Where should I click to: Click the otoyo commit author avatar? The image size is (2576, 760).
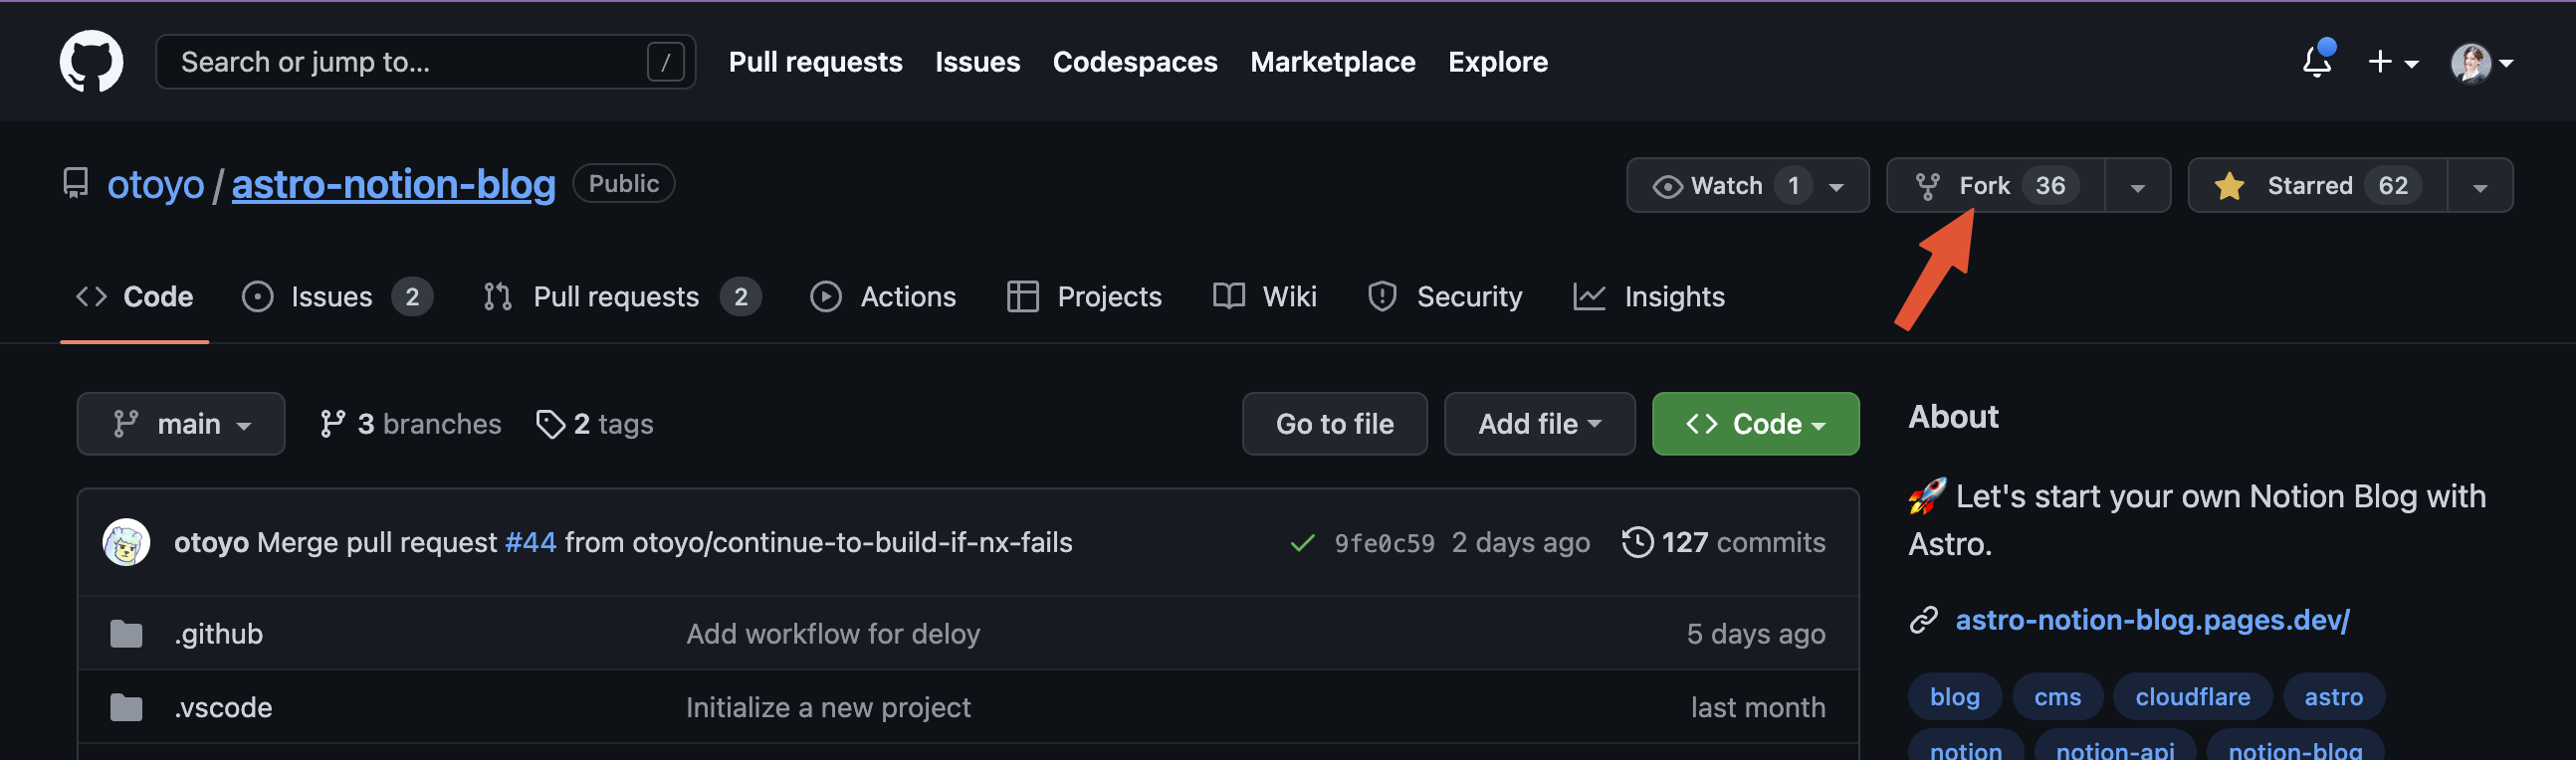126,543
